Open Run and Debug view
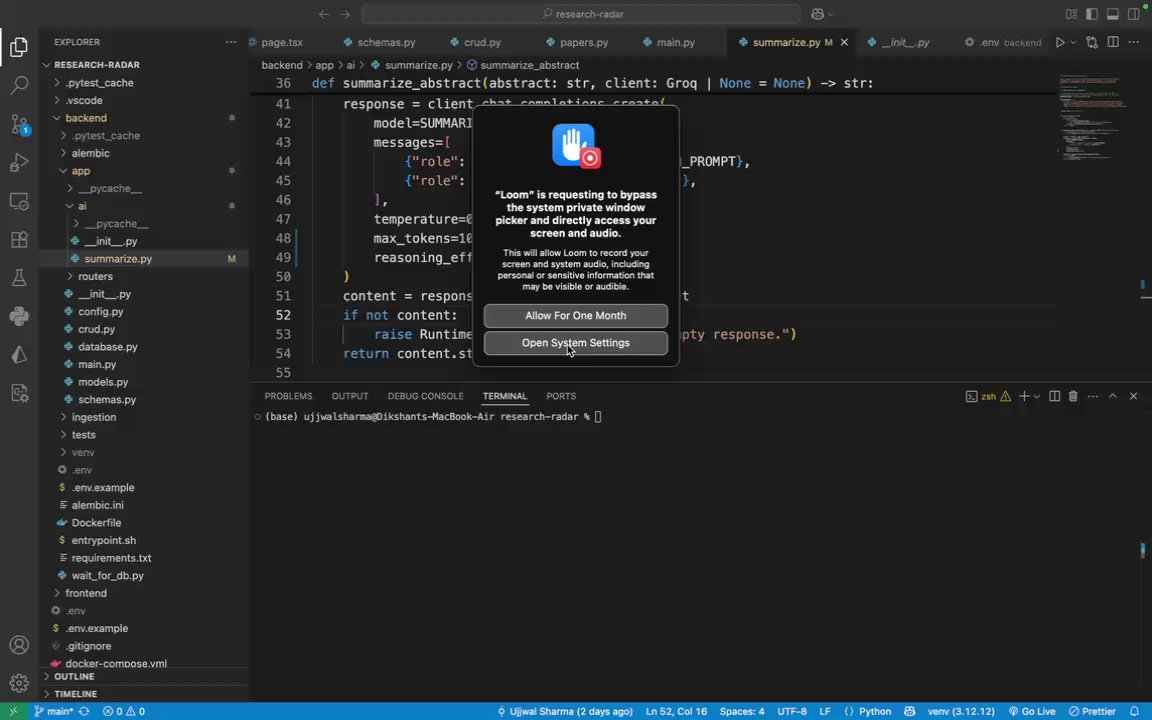The image size is (1152, 720). coord(19,162)
